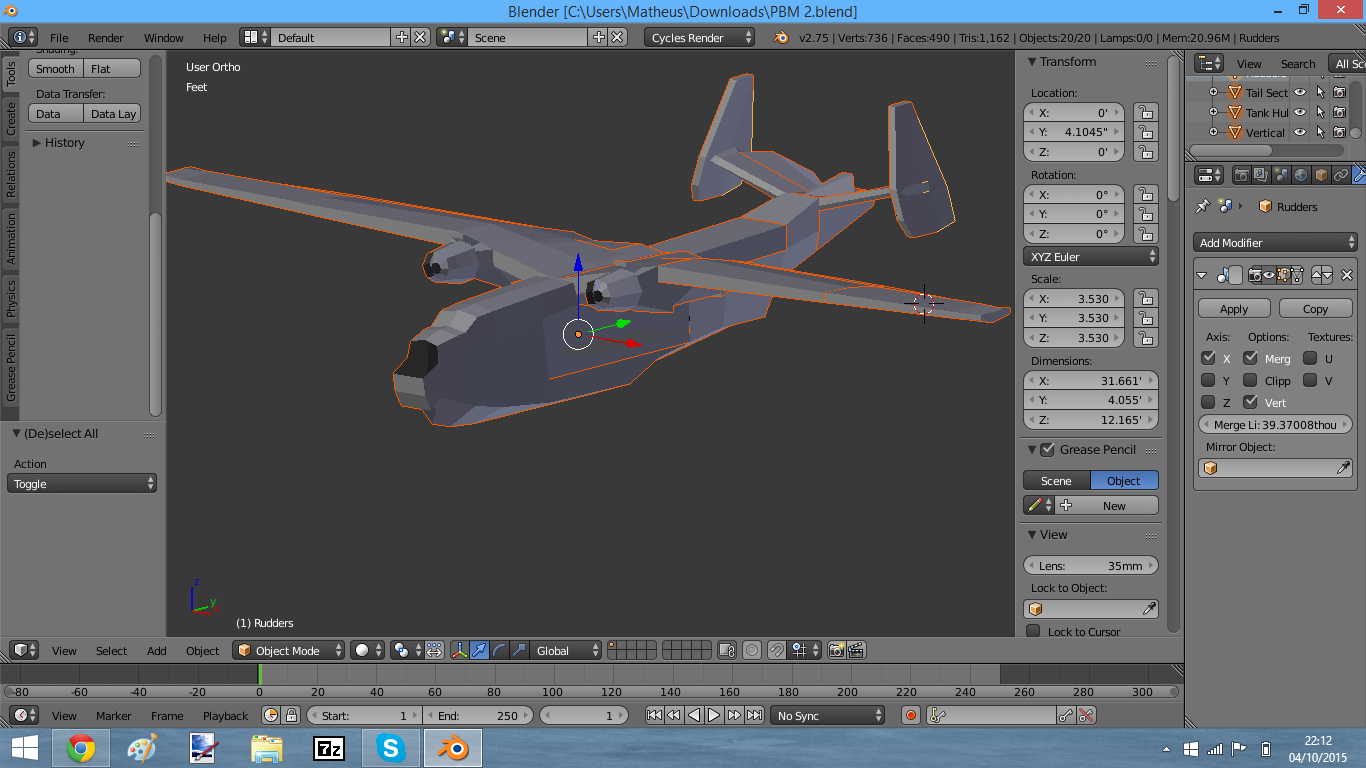This screenshot has width=1366, height=768.
Task: Switch to the Physics tab in tool shelf
Action: point(11,299)
